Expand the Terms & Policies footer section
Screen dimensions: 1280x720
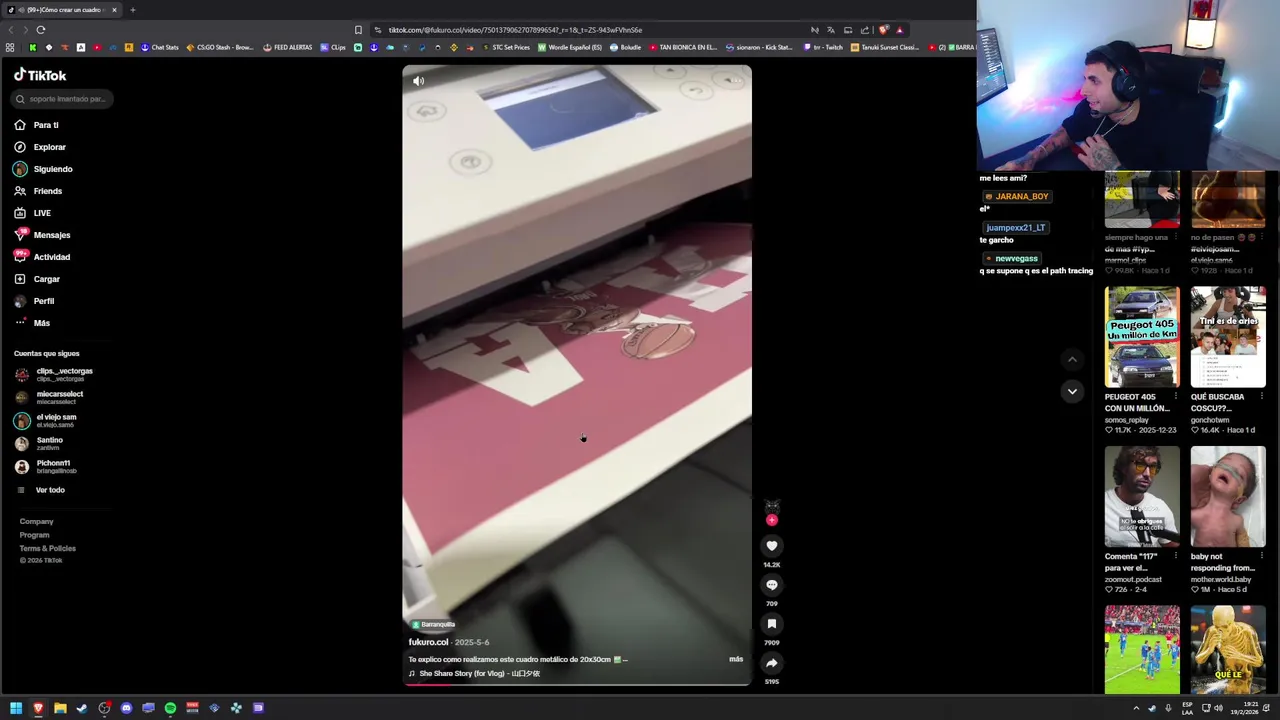coord(47,548)
